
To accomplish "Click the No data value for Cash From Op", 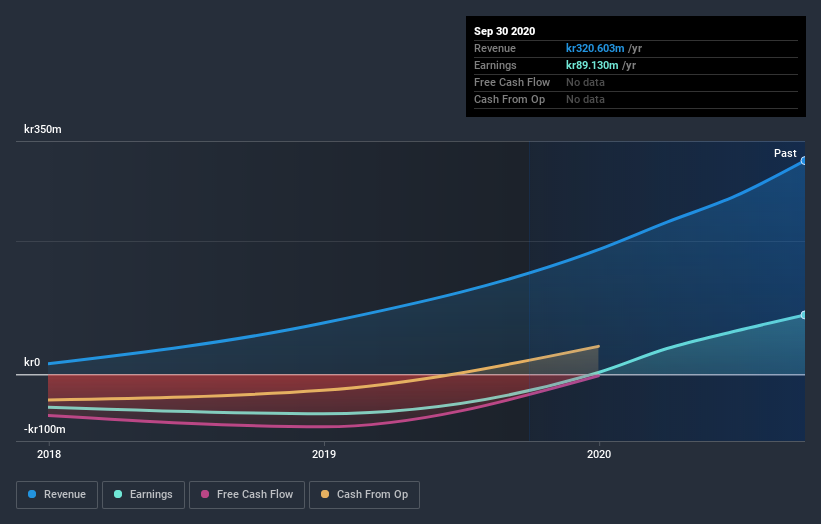I will point(585,99).
